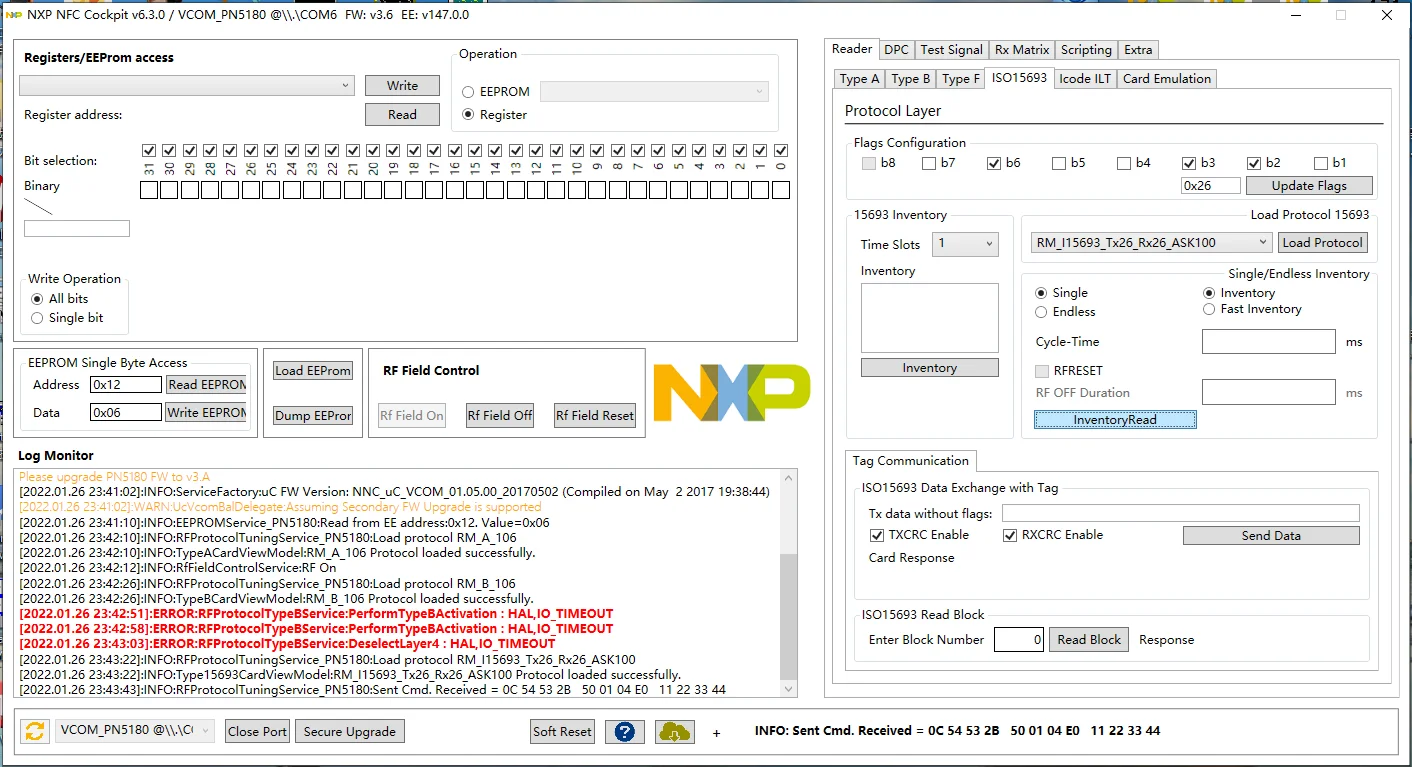Open the Test Signal tab
This screenshot has height=767, width=1412.
pyautogui.click(x=951, y=50)
